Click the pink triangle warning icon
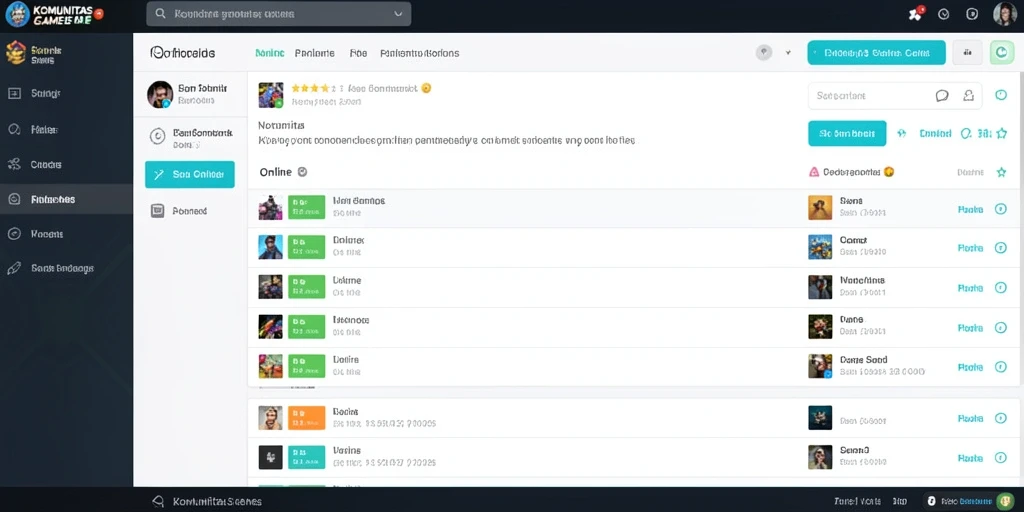This screenshot has height=512, width=1024. point(814,172)
